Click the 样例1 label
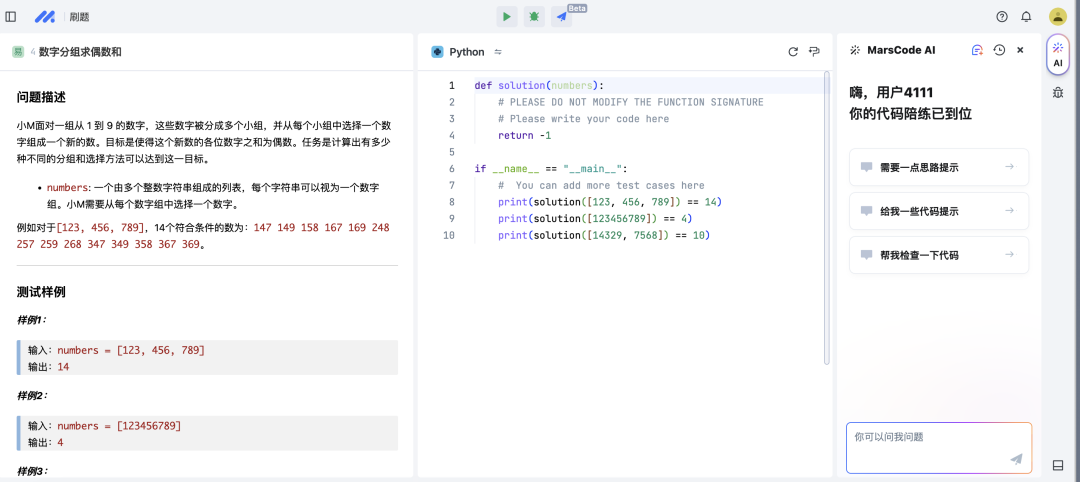Viewport: 1080px width, 482px height. (x=32, y=320)
